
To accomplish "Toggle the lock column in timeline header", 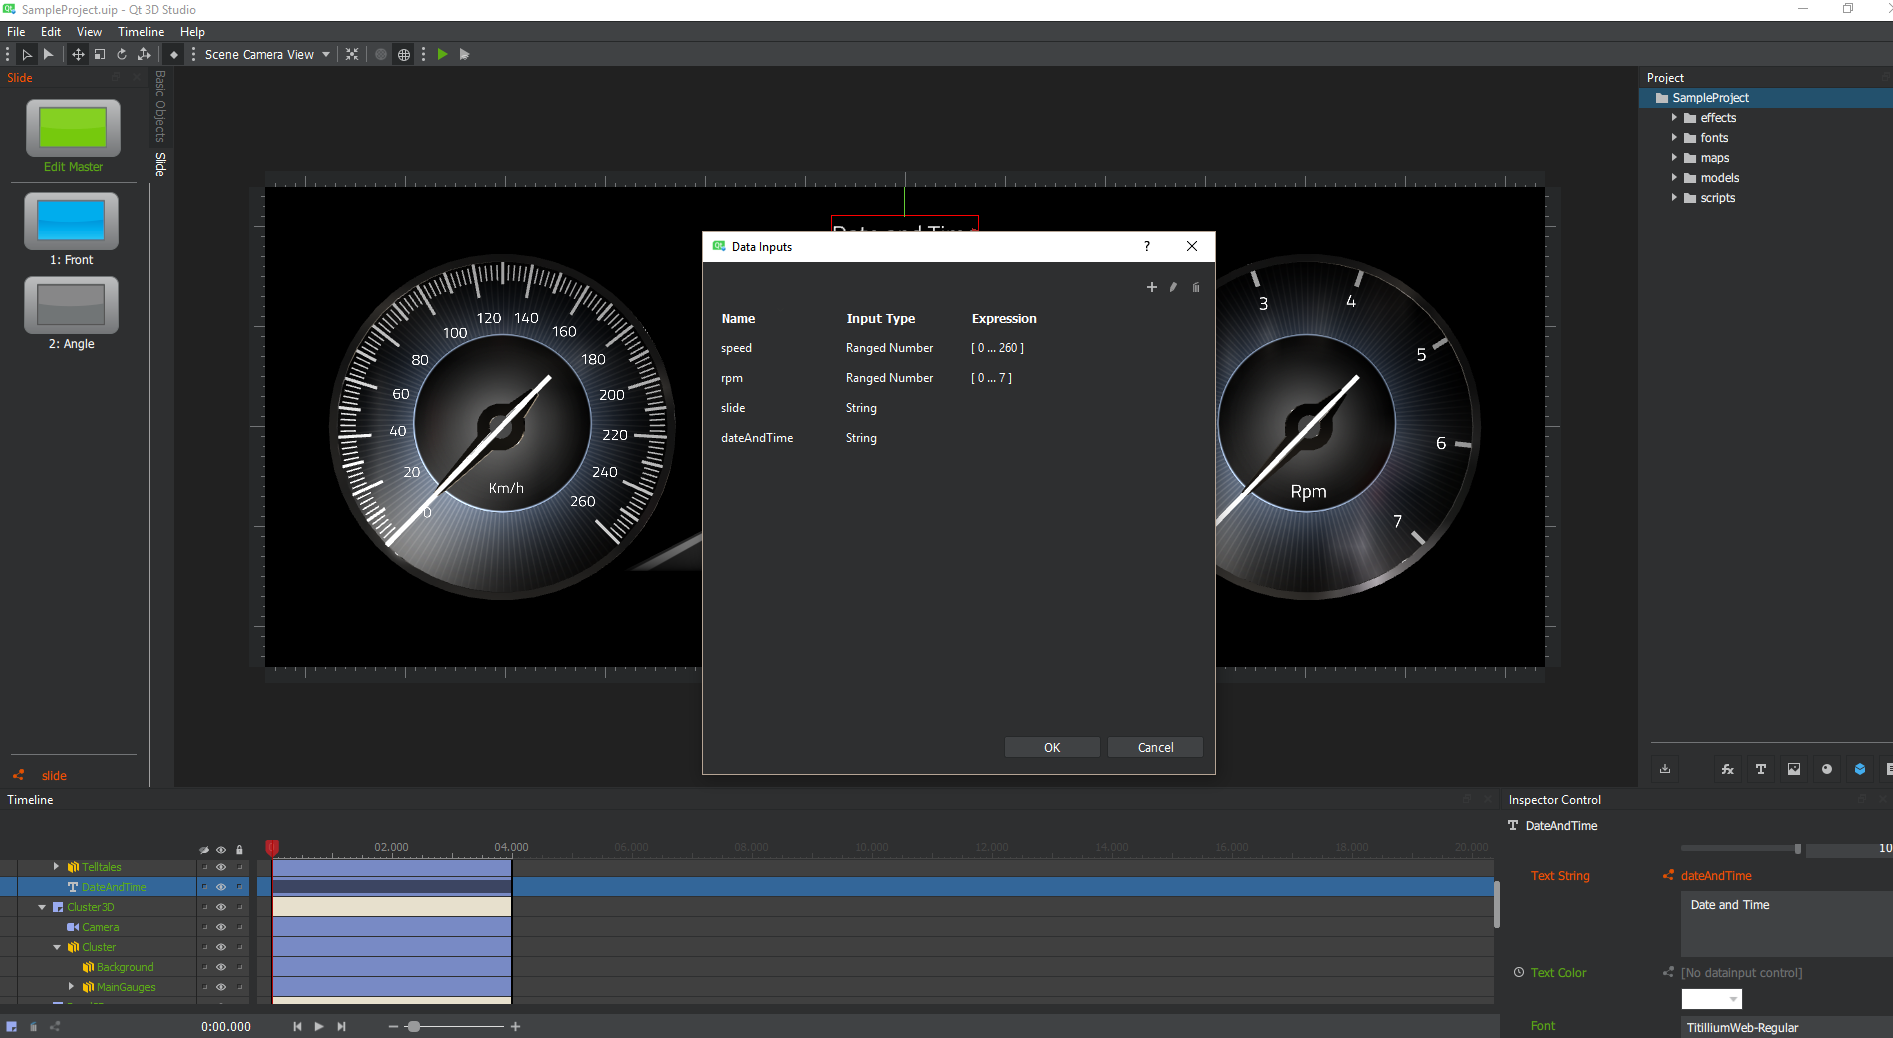I will pyautogui.click(x=239, y=850).
